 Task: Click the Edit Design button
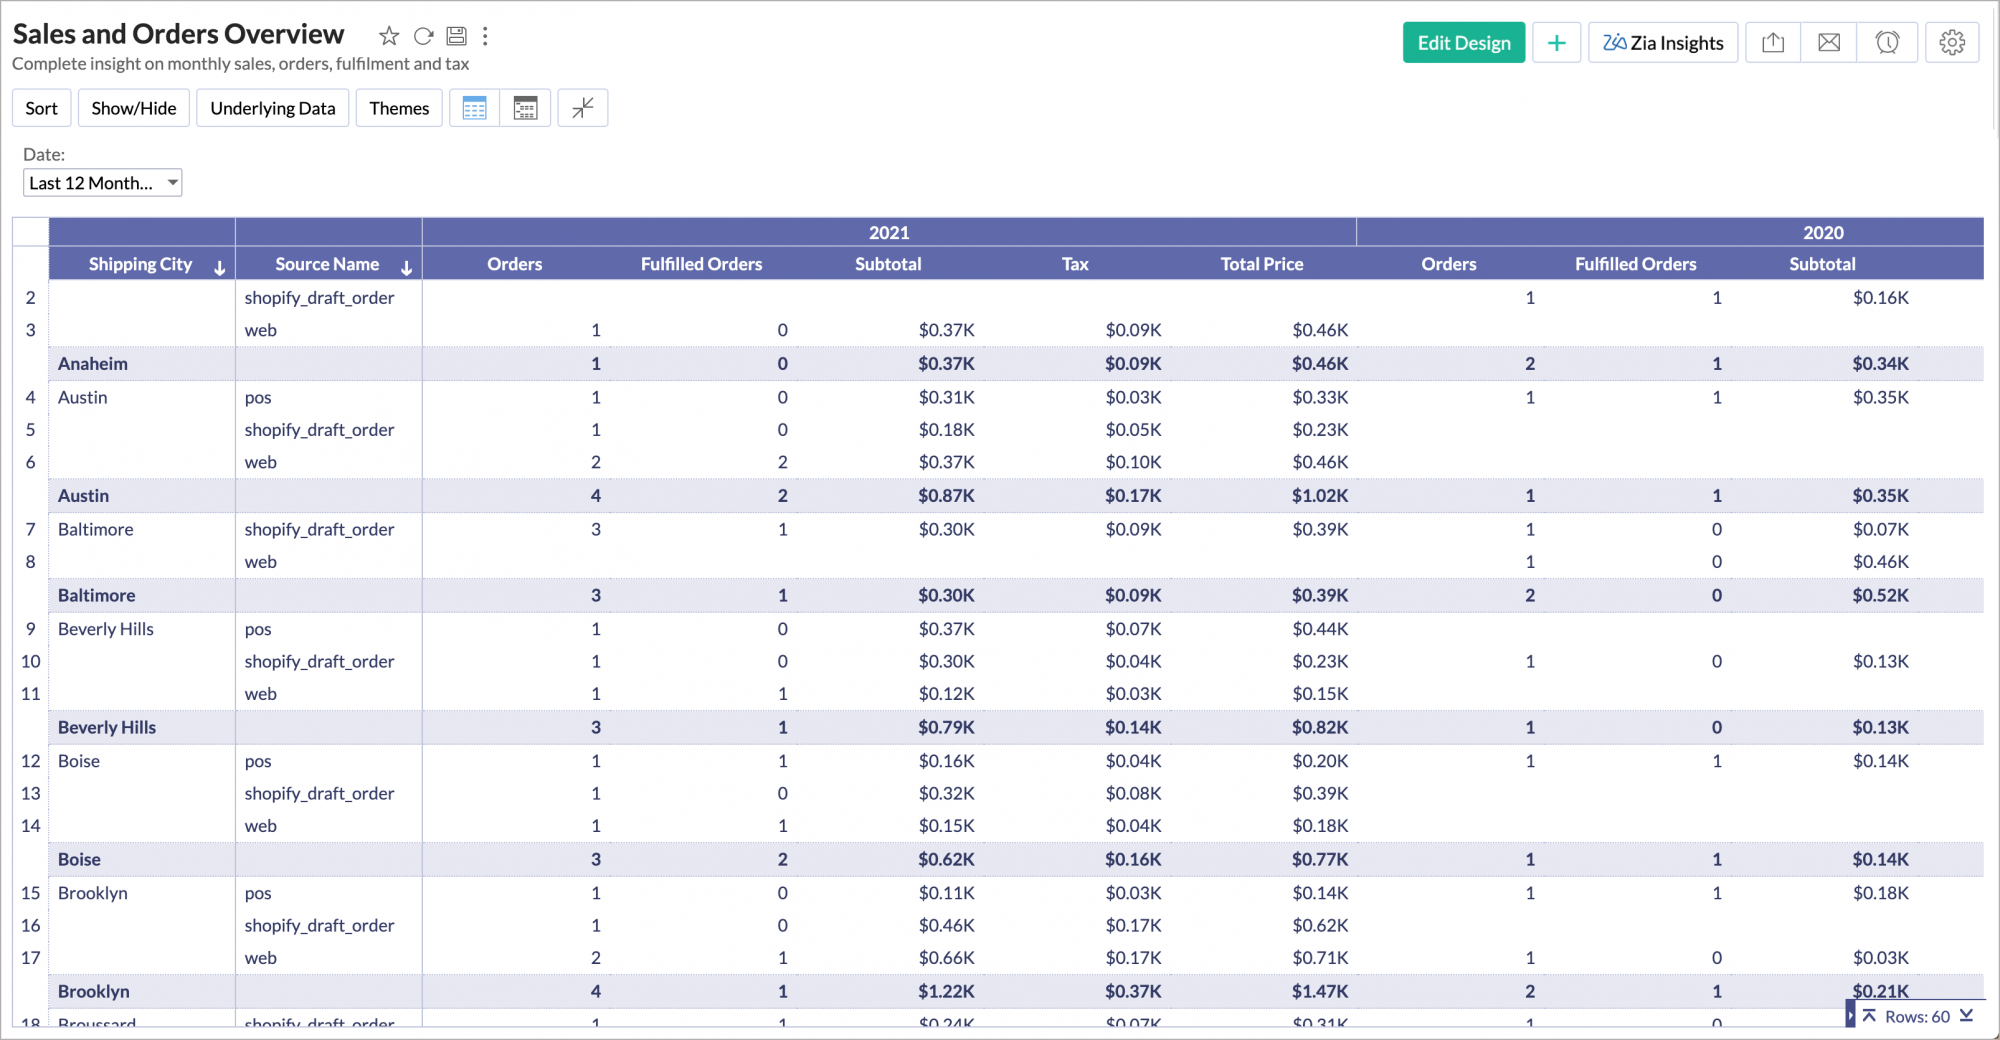(1463, 43)
